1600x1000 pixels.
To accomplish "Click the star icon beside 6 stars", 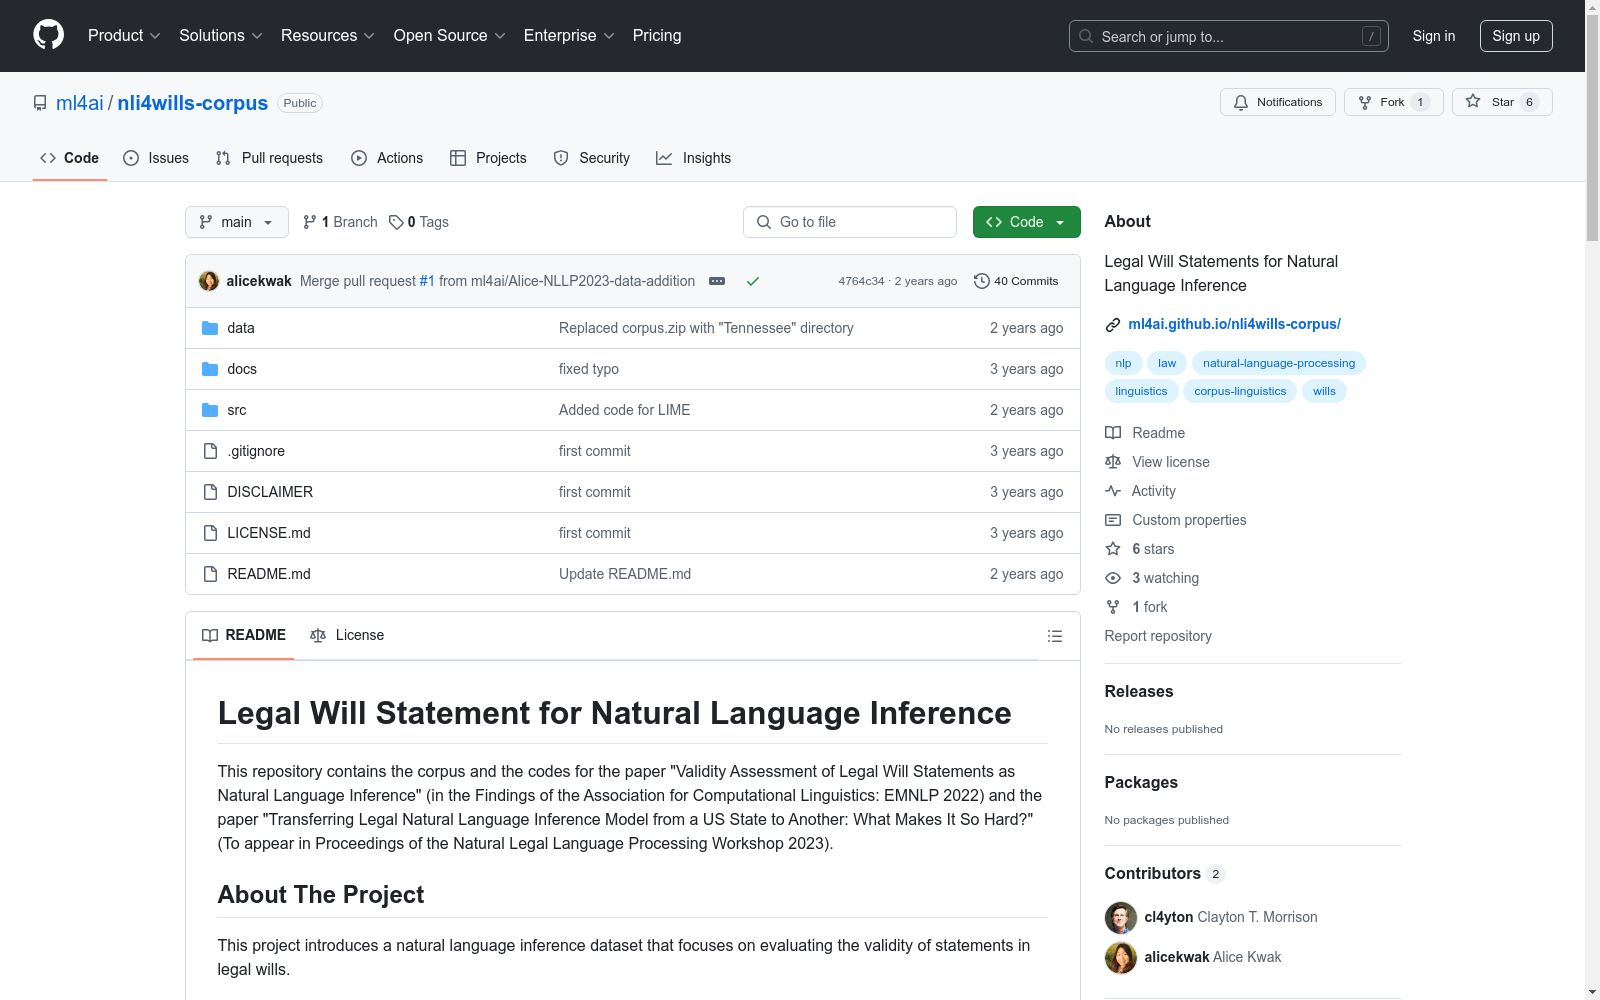I will (1113, 549).
